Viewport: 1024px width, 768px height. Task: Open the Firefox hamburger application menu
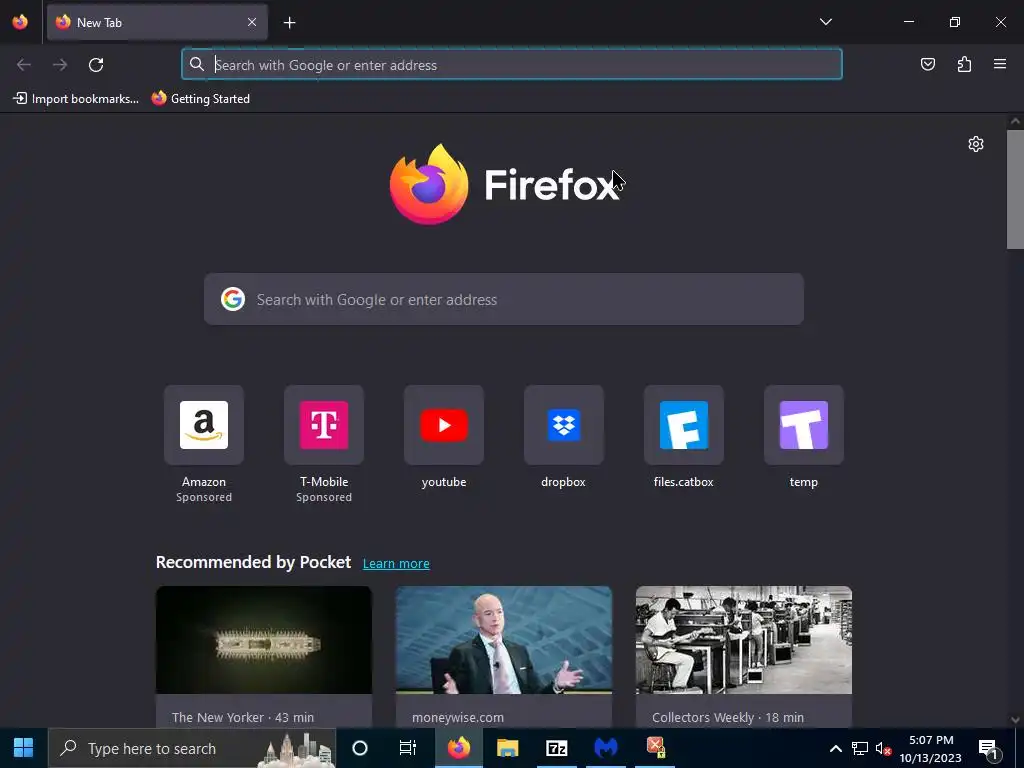click(x=1000, y=64)
